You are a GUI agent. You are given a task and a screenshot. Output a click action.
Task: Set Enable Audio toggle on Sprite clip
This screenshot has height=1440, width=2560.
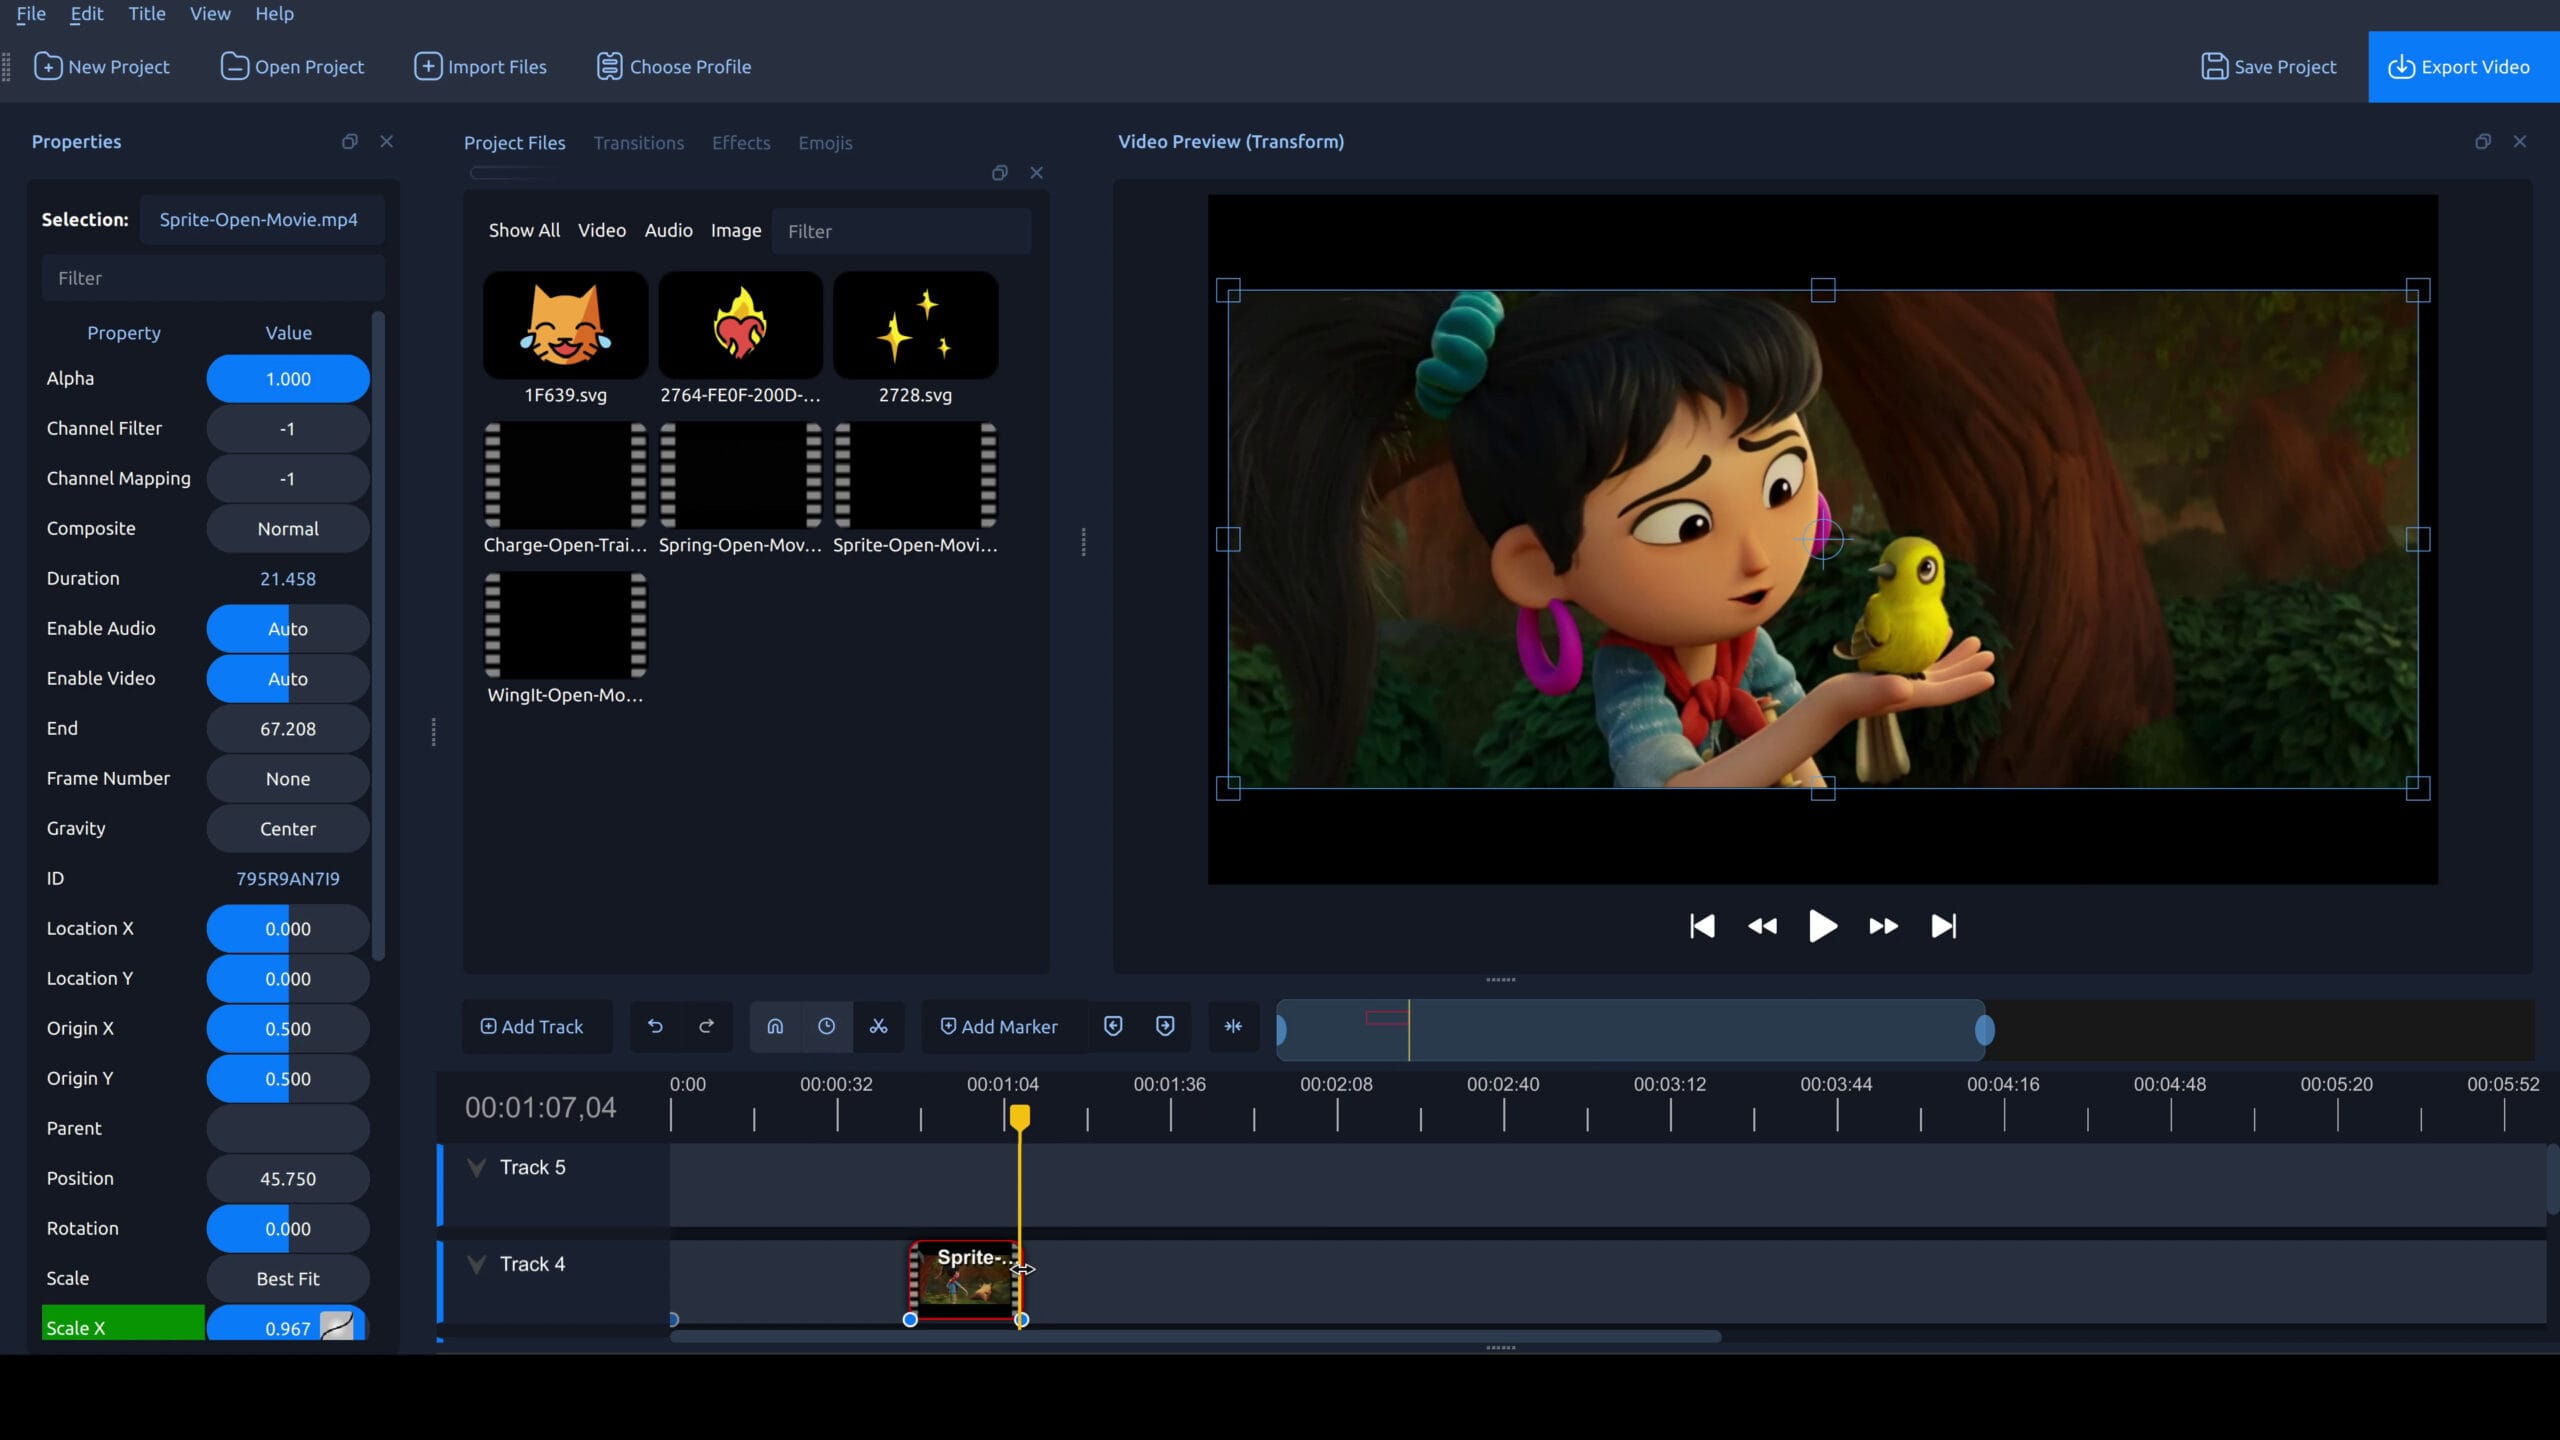(x=287, y=628)
